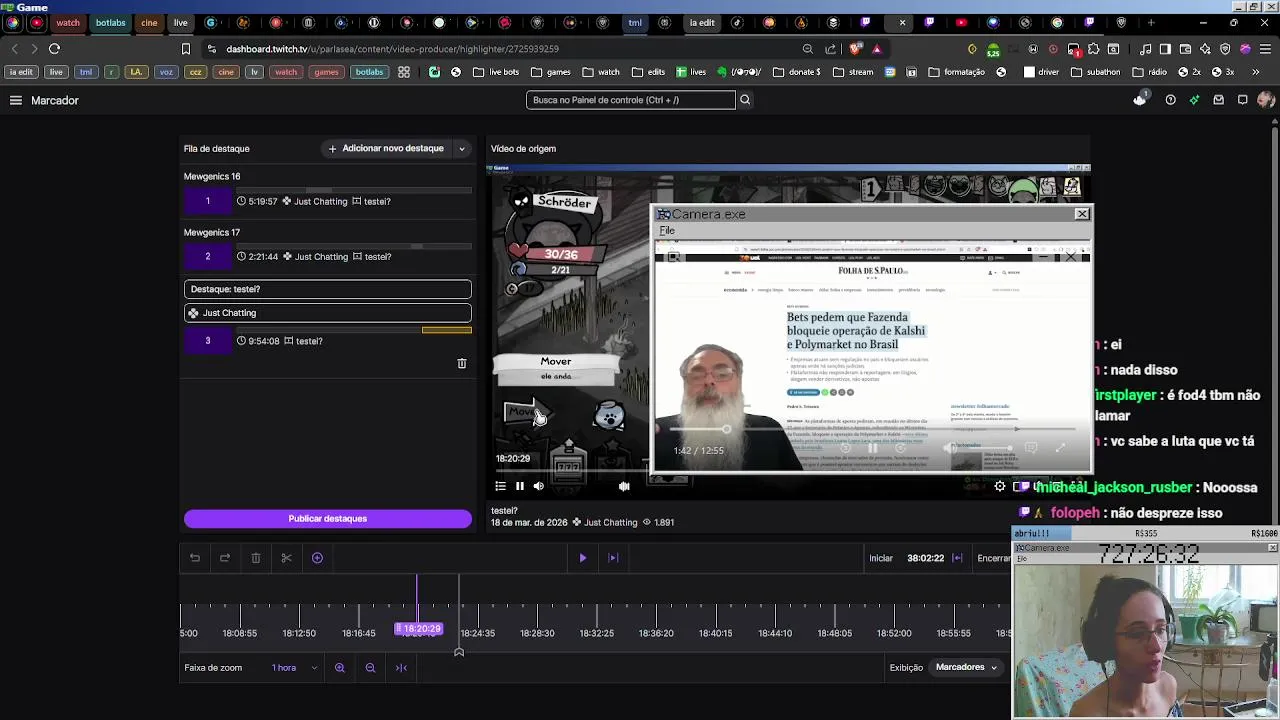
Task: Open the video player settings gear
Action: (x=1000, y=486)
